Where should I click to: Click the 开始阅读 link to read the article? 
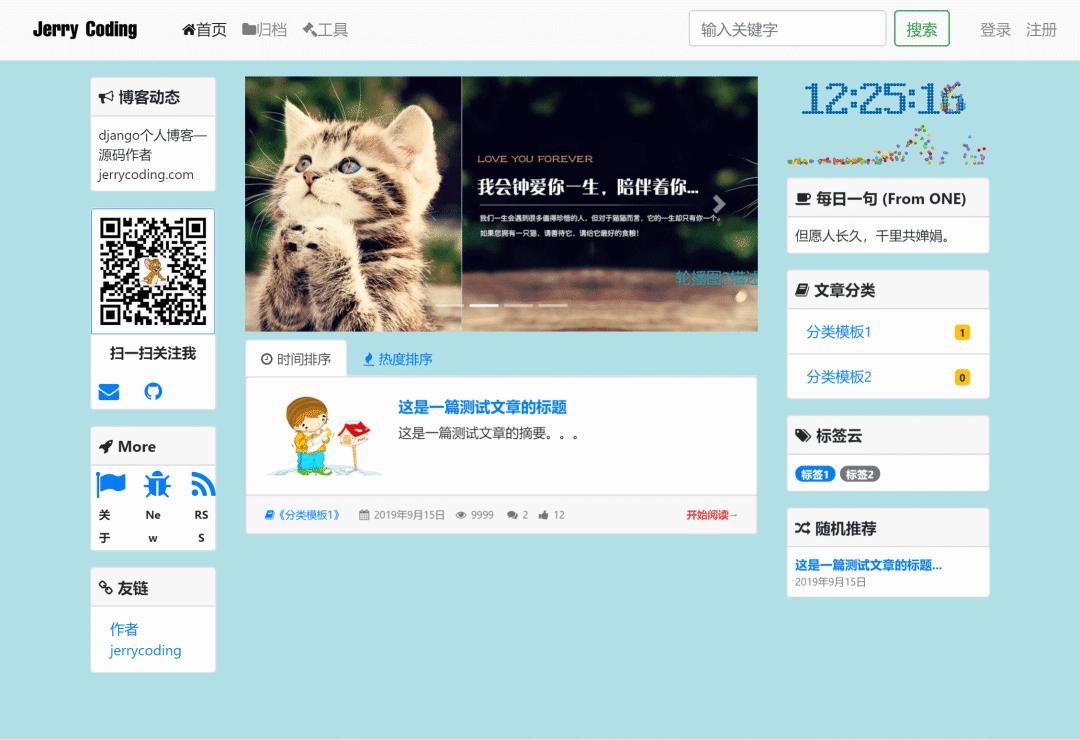(x=711, y=515)
